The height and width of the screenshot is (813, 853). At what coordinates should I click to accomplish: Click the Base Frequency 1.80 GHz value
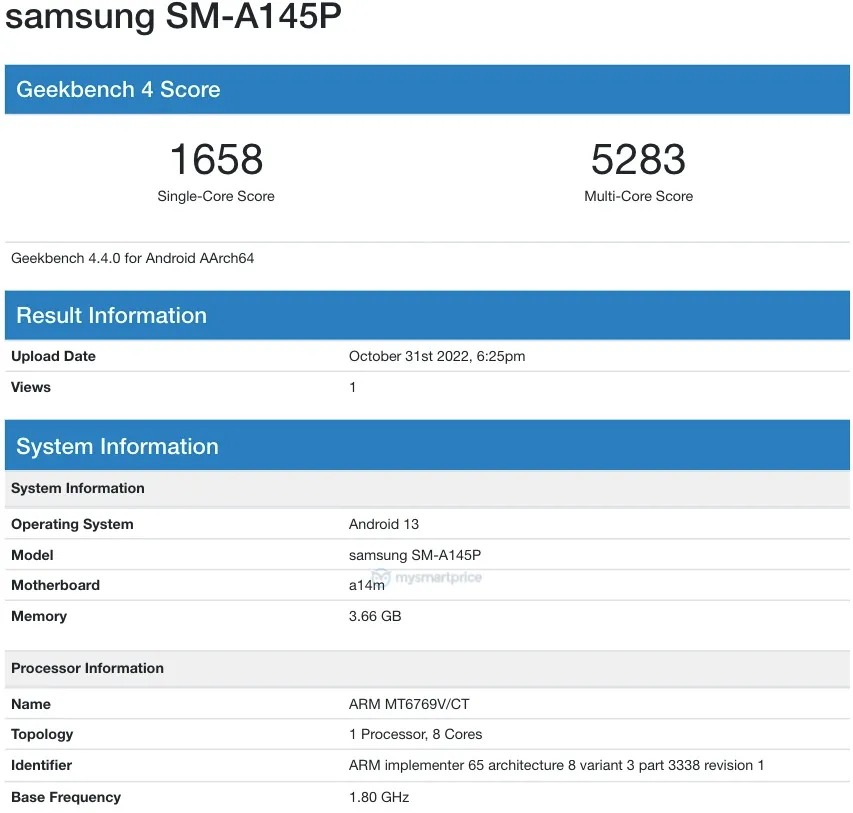pyautogui.click(x=375, y=797)
